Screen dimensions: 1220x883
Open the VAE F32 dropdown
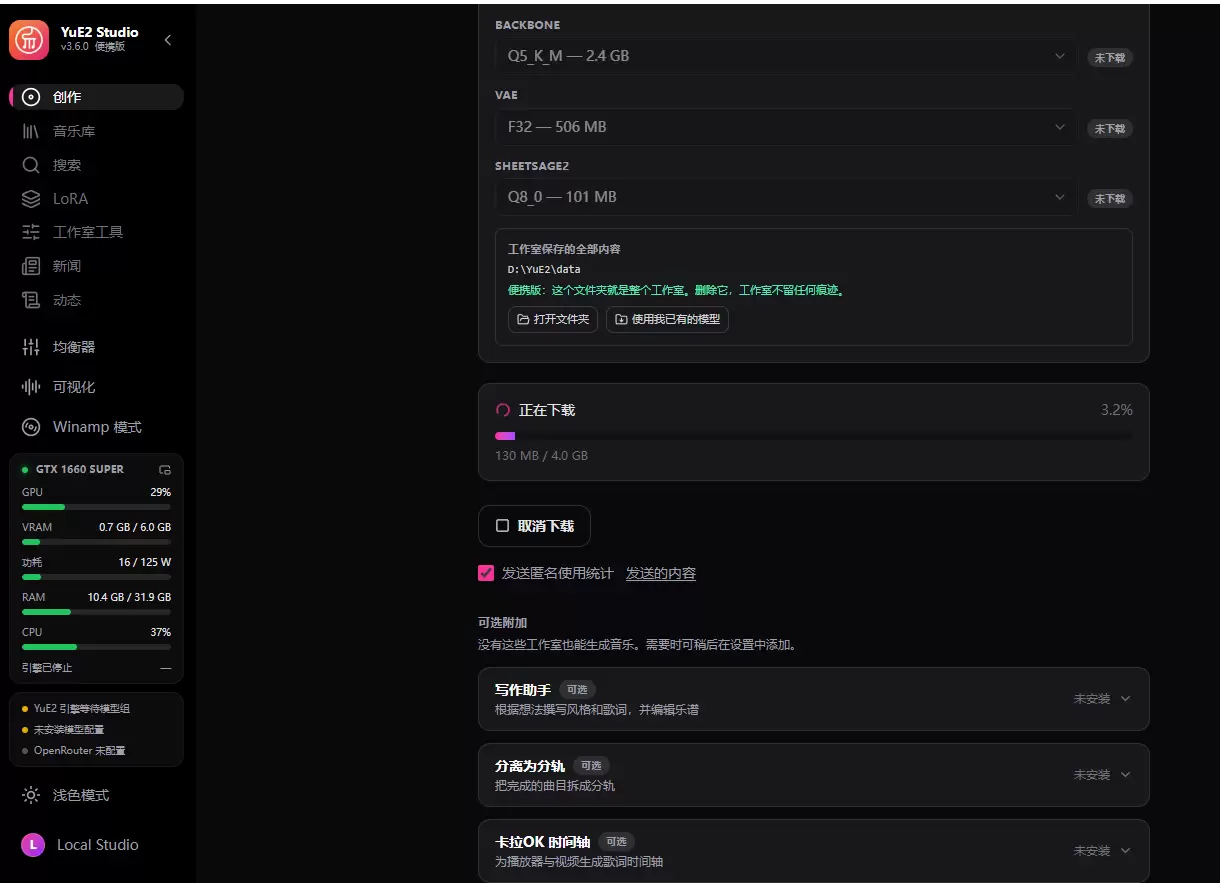click(x=785, y=127)
